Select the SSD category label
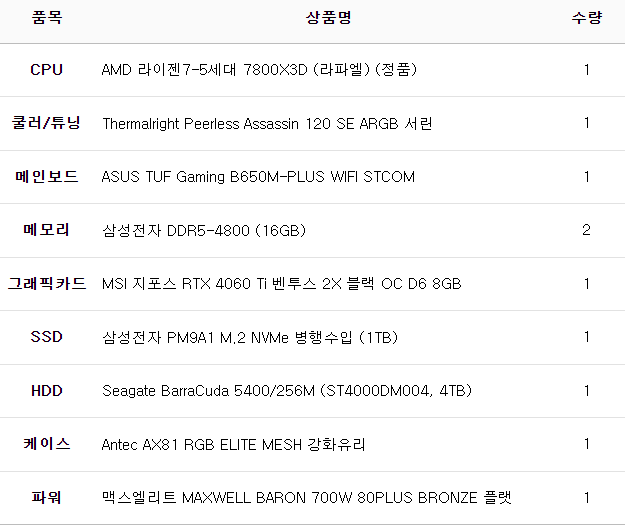Screen dimensions: 625x530 46,337
